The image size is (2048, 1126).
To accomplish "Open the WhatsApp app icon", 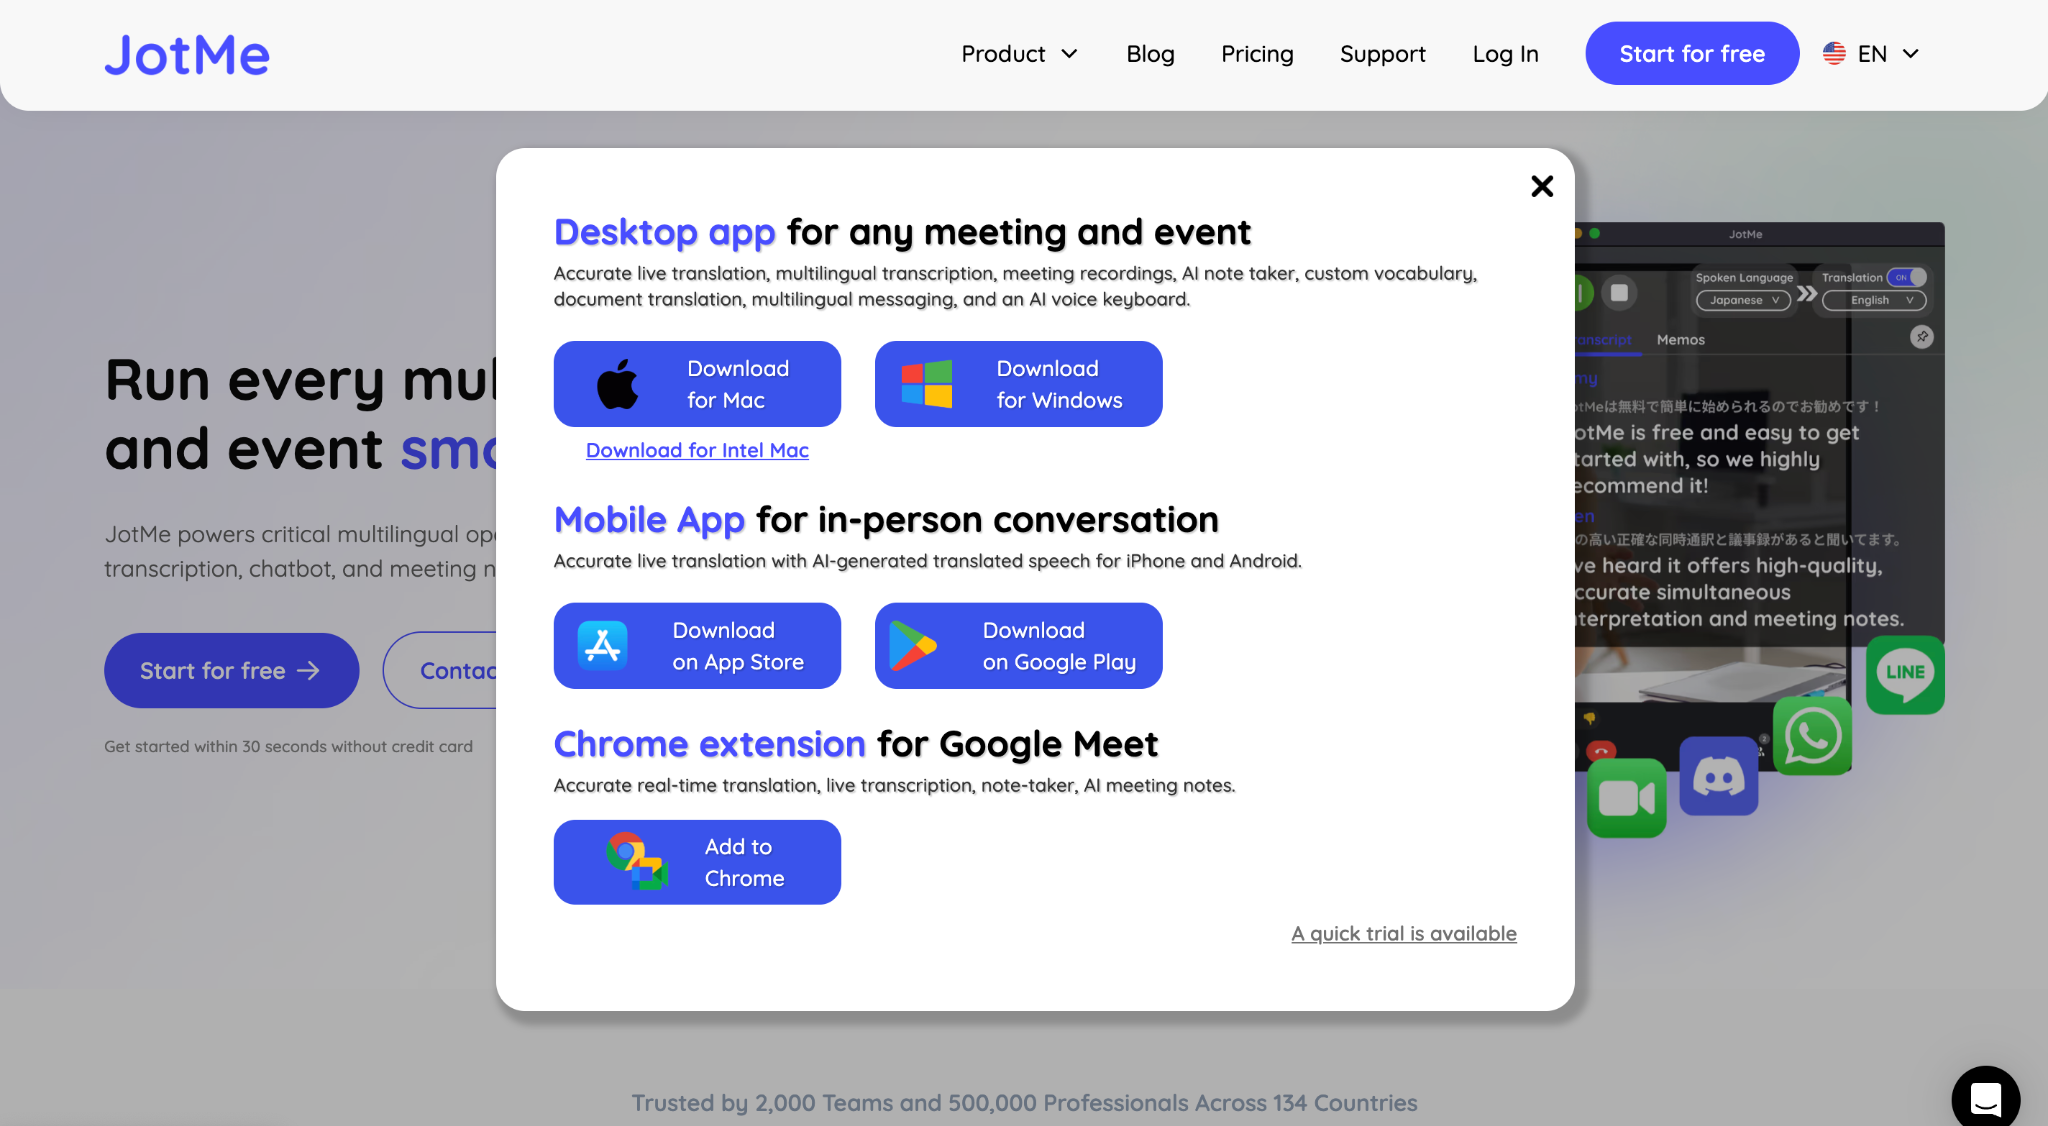I will click(1813, 736).
